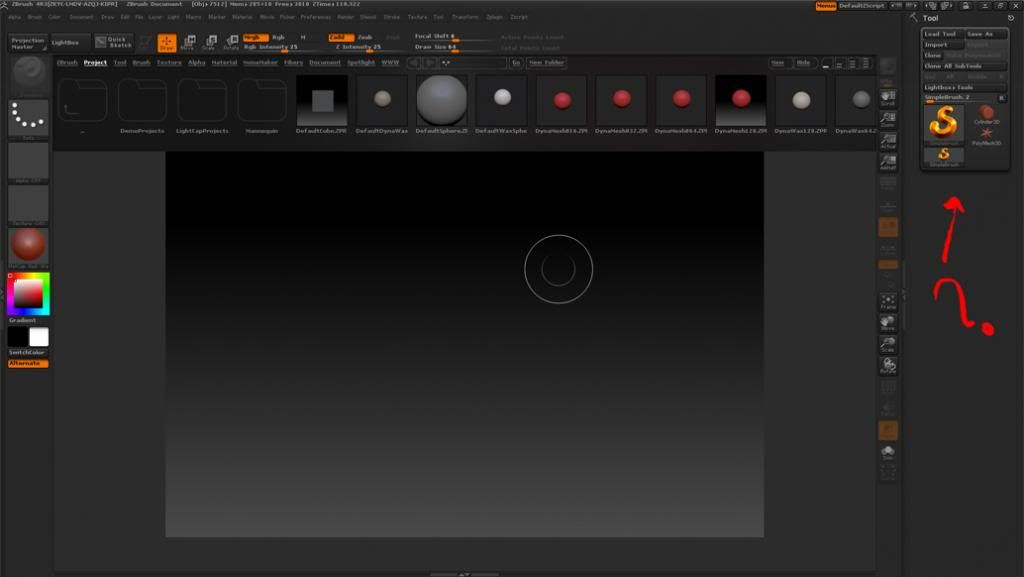Toggle the orange Menus button

pos(826,5)
